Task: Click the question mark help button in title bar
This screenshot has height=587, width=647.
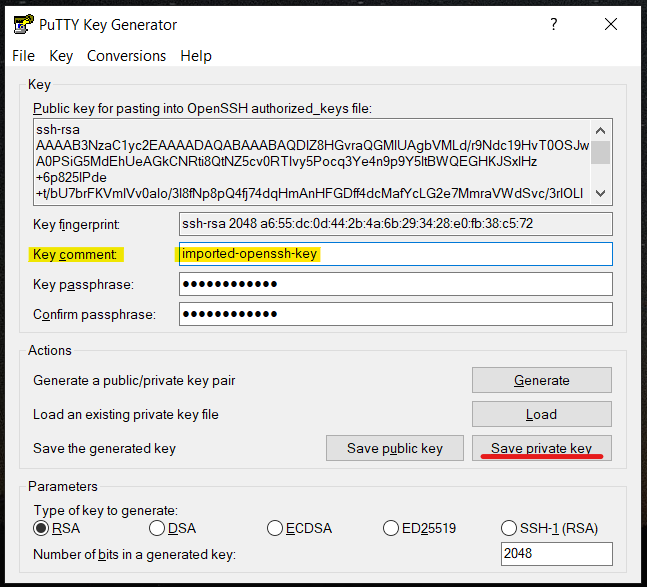Action: coord(554,25)
